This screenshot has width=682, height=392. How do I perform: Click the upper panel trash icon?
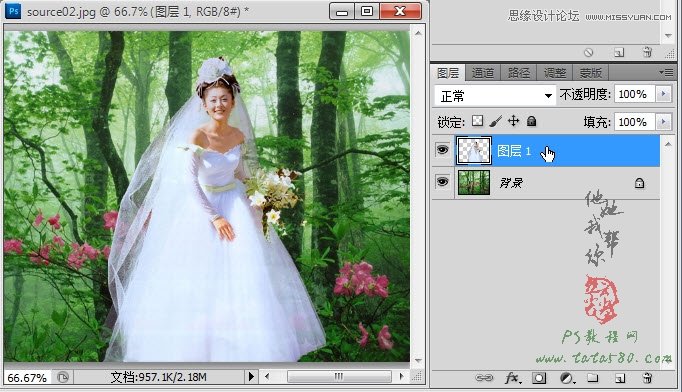(647, 52)
